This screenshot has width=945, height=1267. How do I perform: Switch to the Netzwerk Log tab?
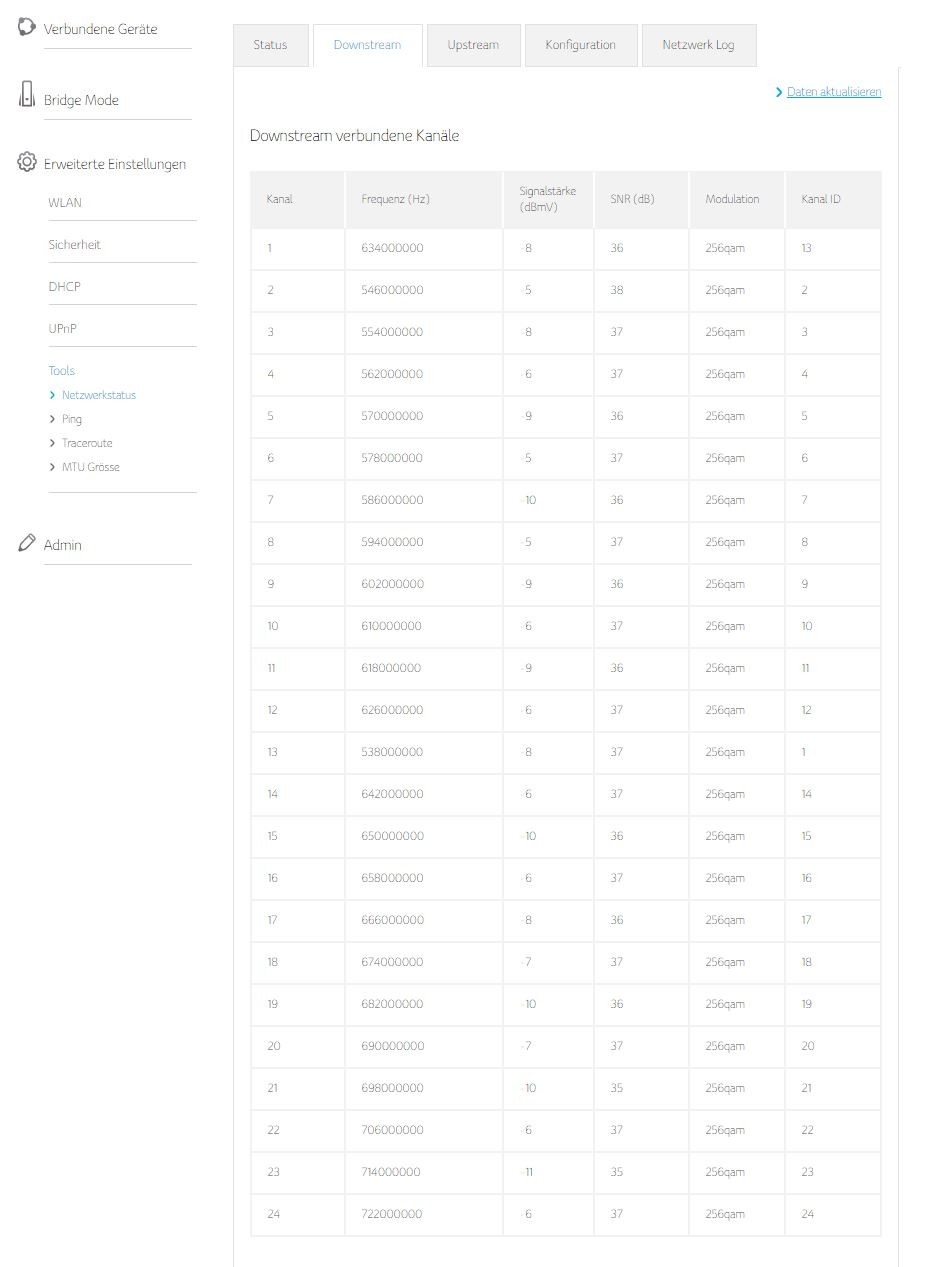(x=698, y=45)
